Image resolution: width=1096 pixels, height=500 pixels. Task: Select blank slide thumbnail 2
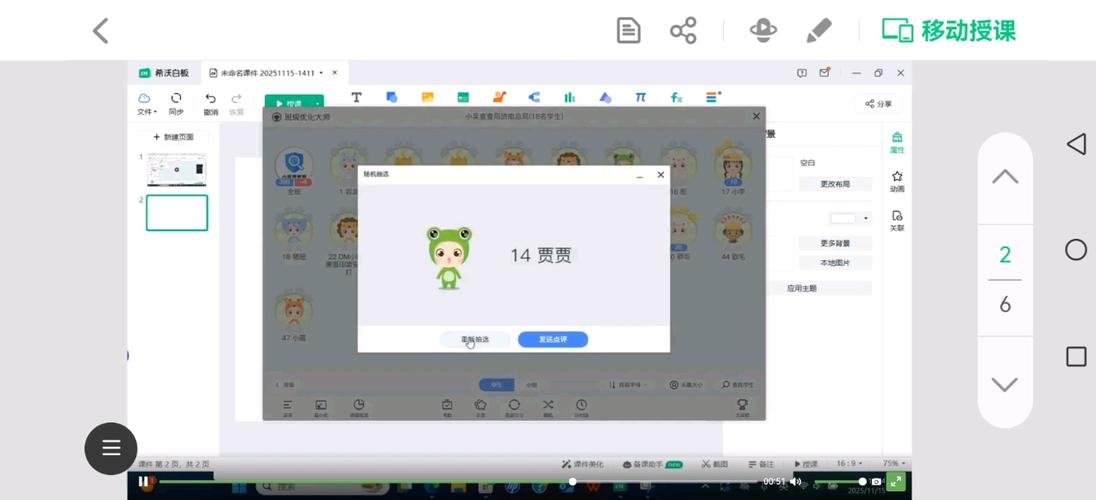point(177,213)
